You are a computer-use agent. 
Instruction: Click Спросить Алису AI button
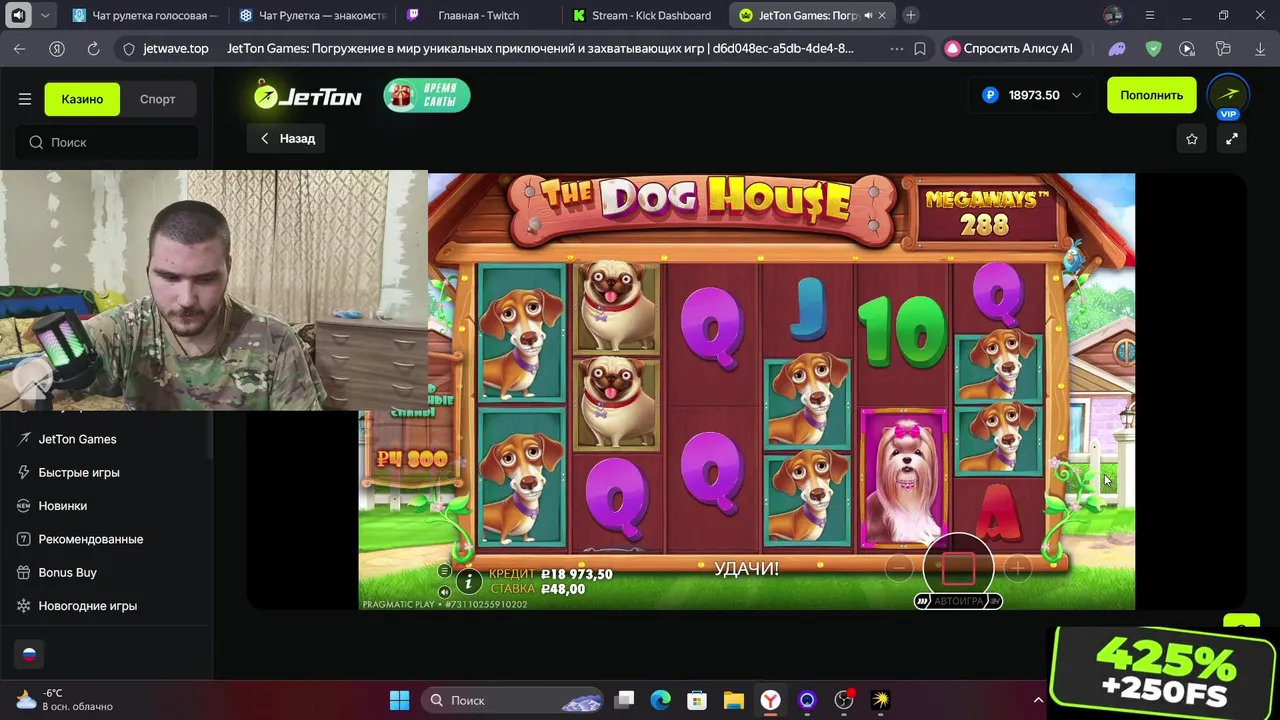coord(1009,48)
